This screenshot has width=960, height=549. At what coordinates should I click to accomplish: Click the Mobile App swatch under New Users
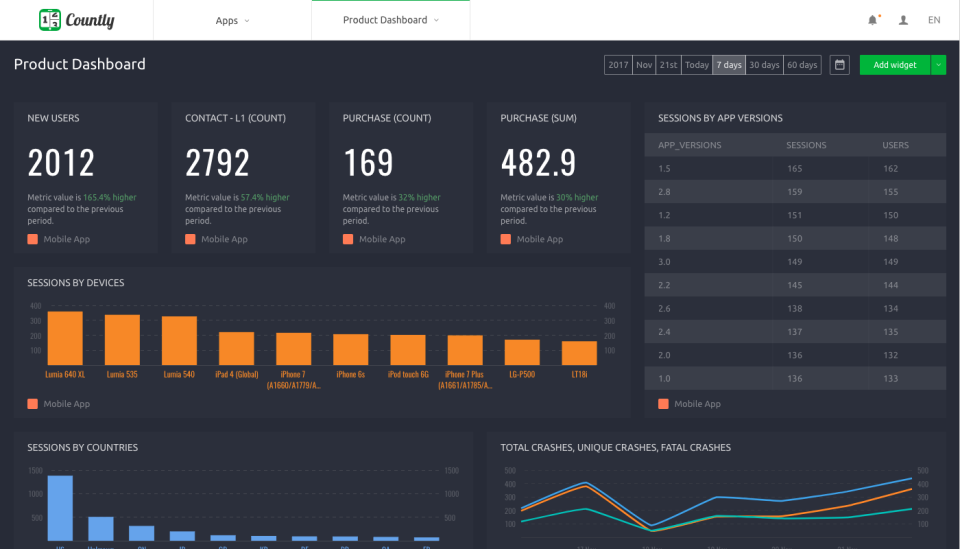pos(33,239)
